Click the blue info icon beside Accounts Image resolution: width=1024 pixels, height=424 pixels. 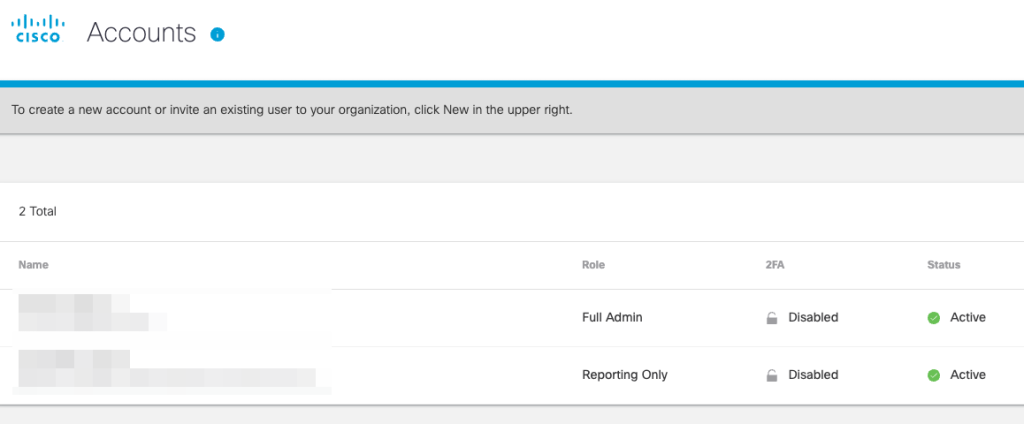pyautogui.click(x=217, y=34)
